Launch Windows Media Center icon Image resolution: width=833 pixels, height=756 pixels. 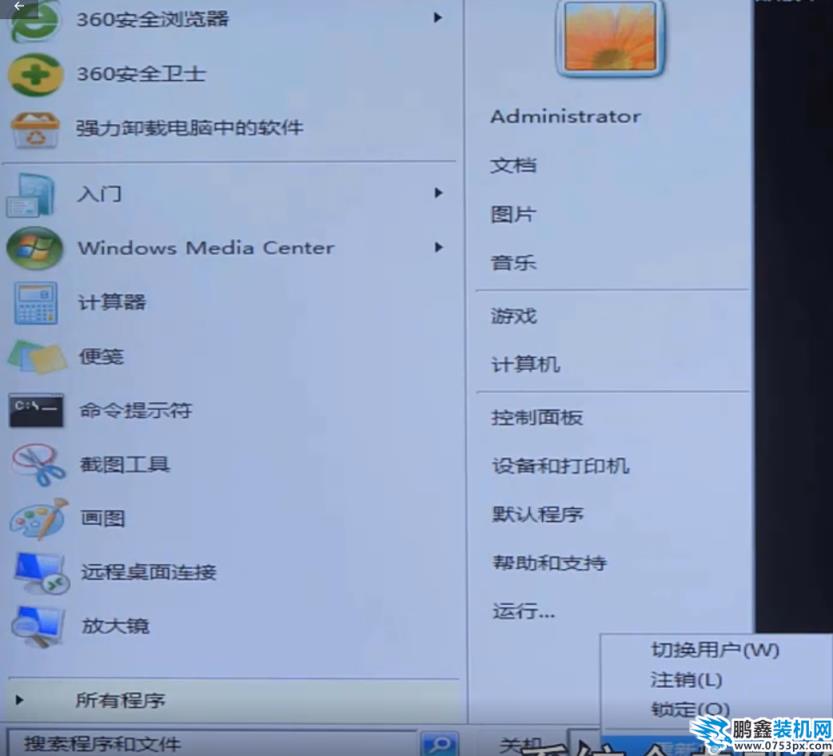(35, 248)
